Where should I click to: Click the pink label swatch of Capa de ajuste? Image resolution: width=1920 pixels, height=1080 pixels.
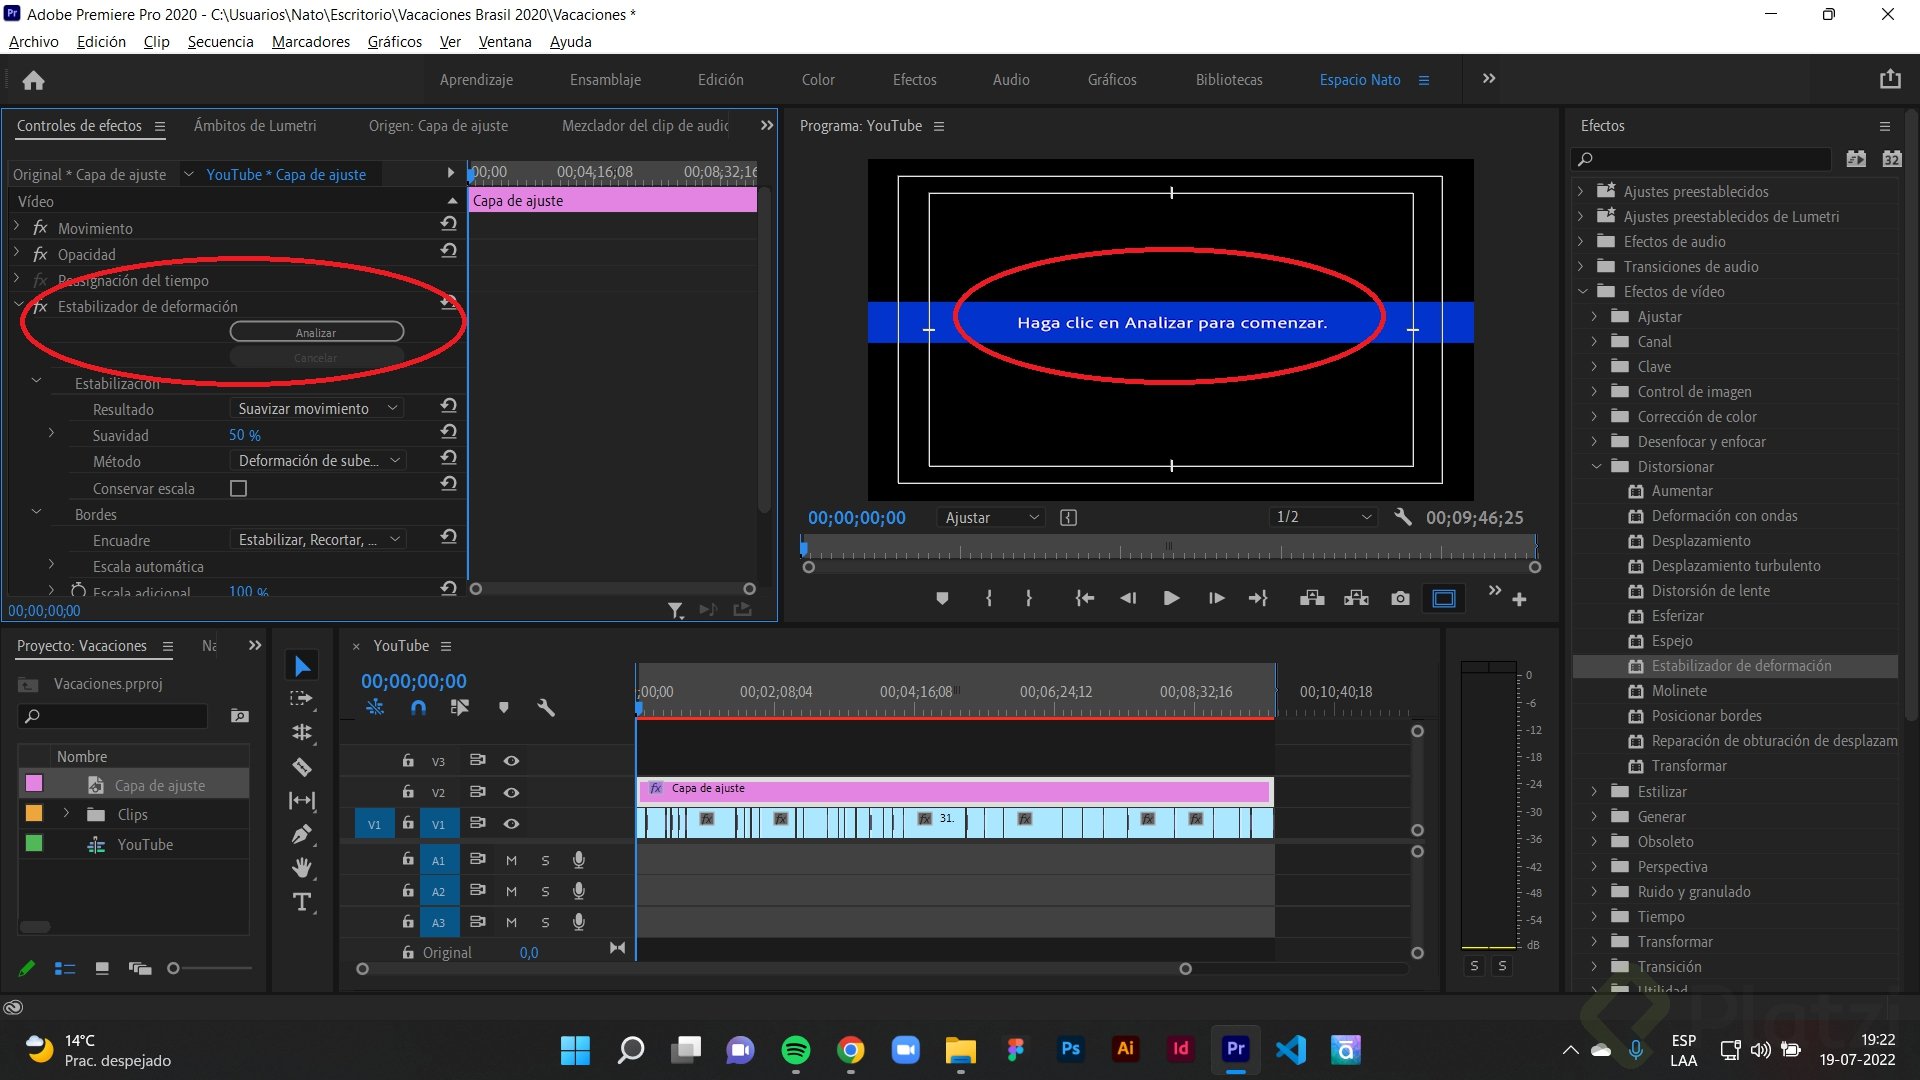34,784
